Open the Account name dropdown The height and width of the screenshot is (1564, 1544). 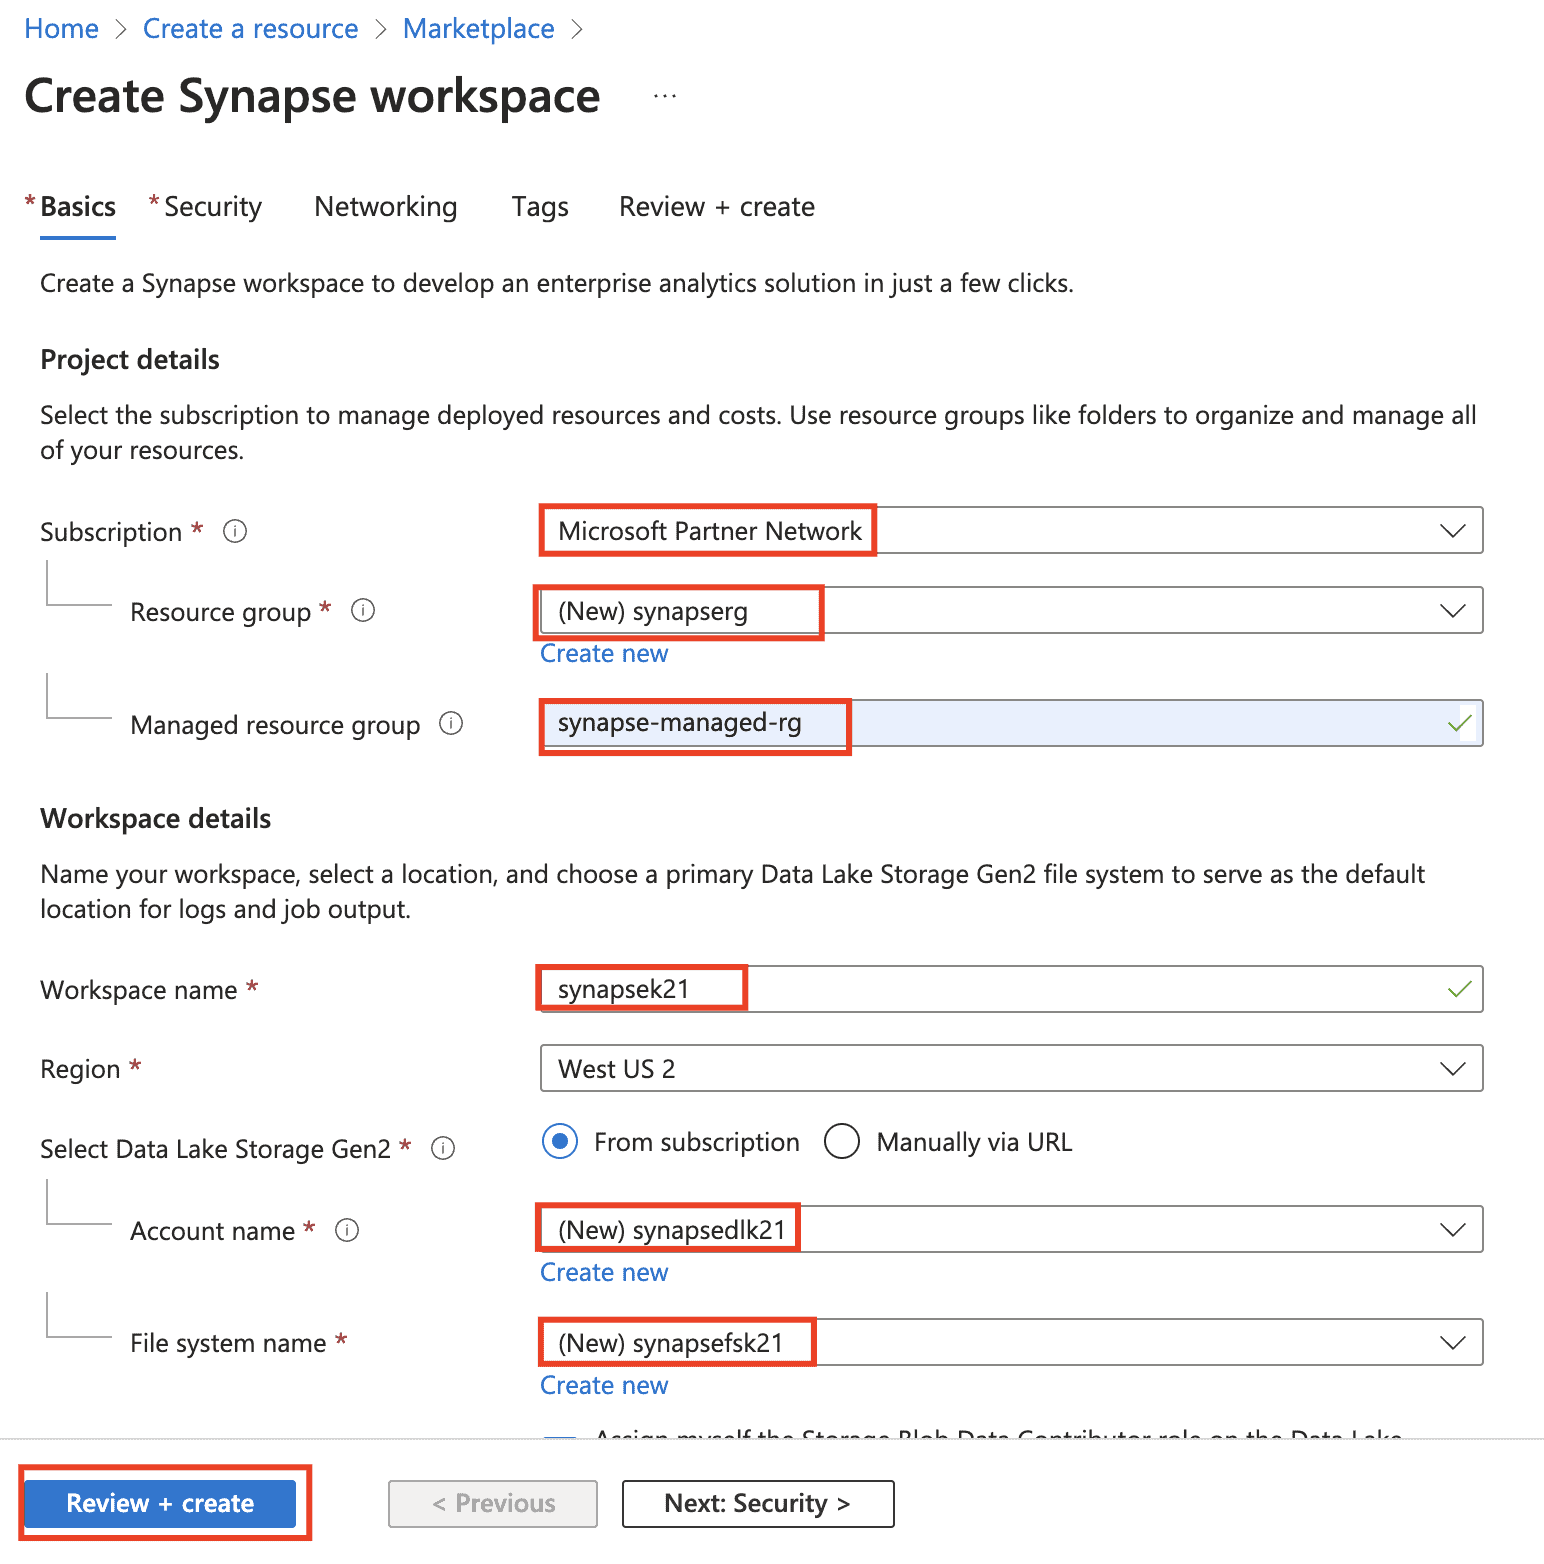[1452, 1230]
